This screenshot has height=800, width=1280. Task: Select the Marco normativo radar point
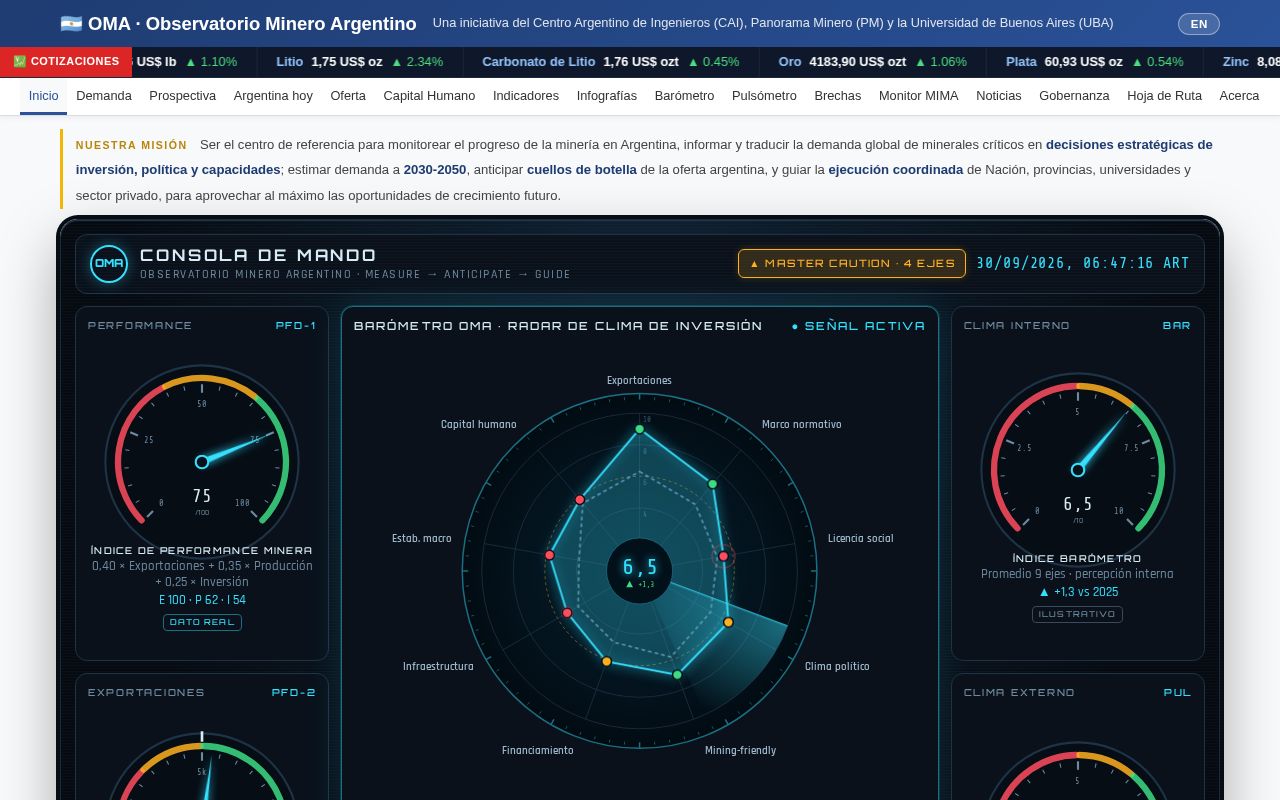tap(713, 484)
